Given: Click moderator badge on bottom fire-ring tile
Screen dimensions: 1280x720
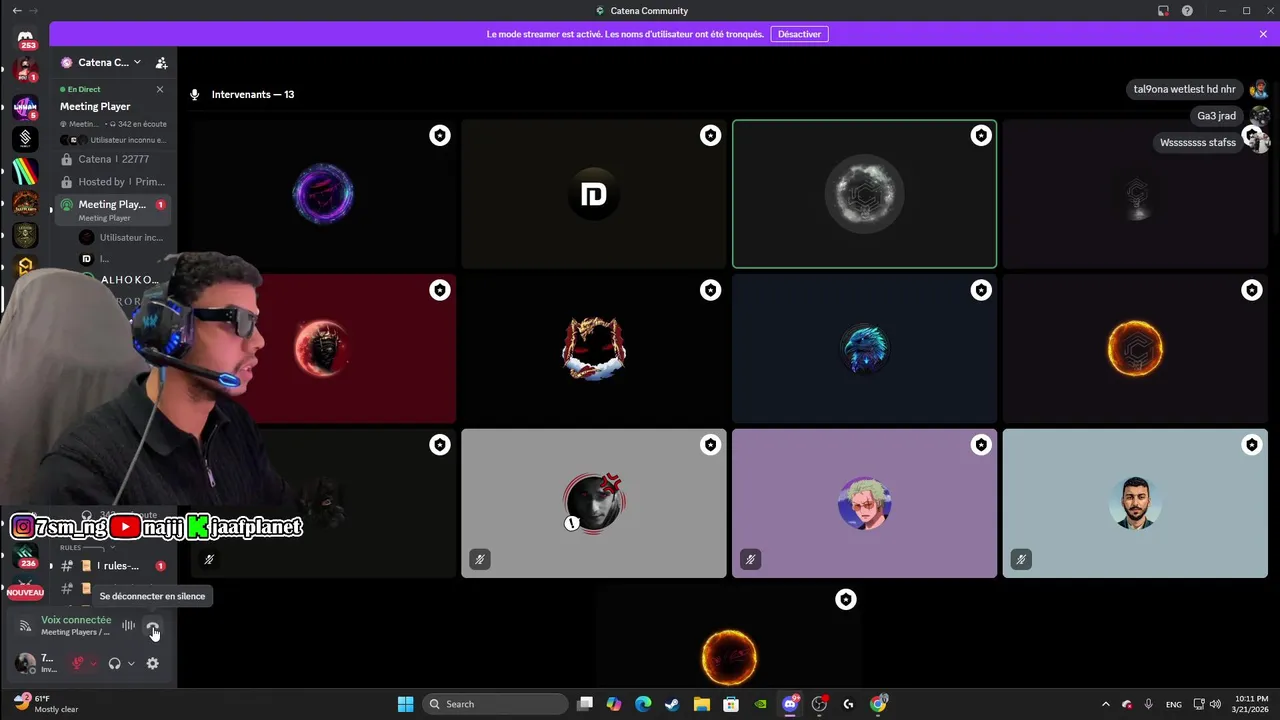Looking at the screenshot, I should point(846,599).
